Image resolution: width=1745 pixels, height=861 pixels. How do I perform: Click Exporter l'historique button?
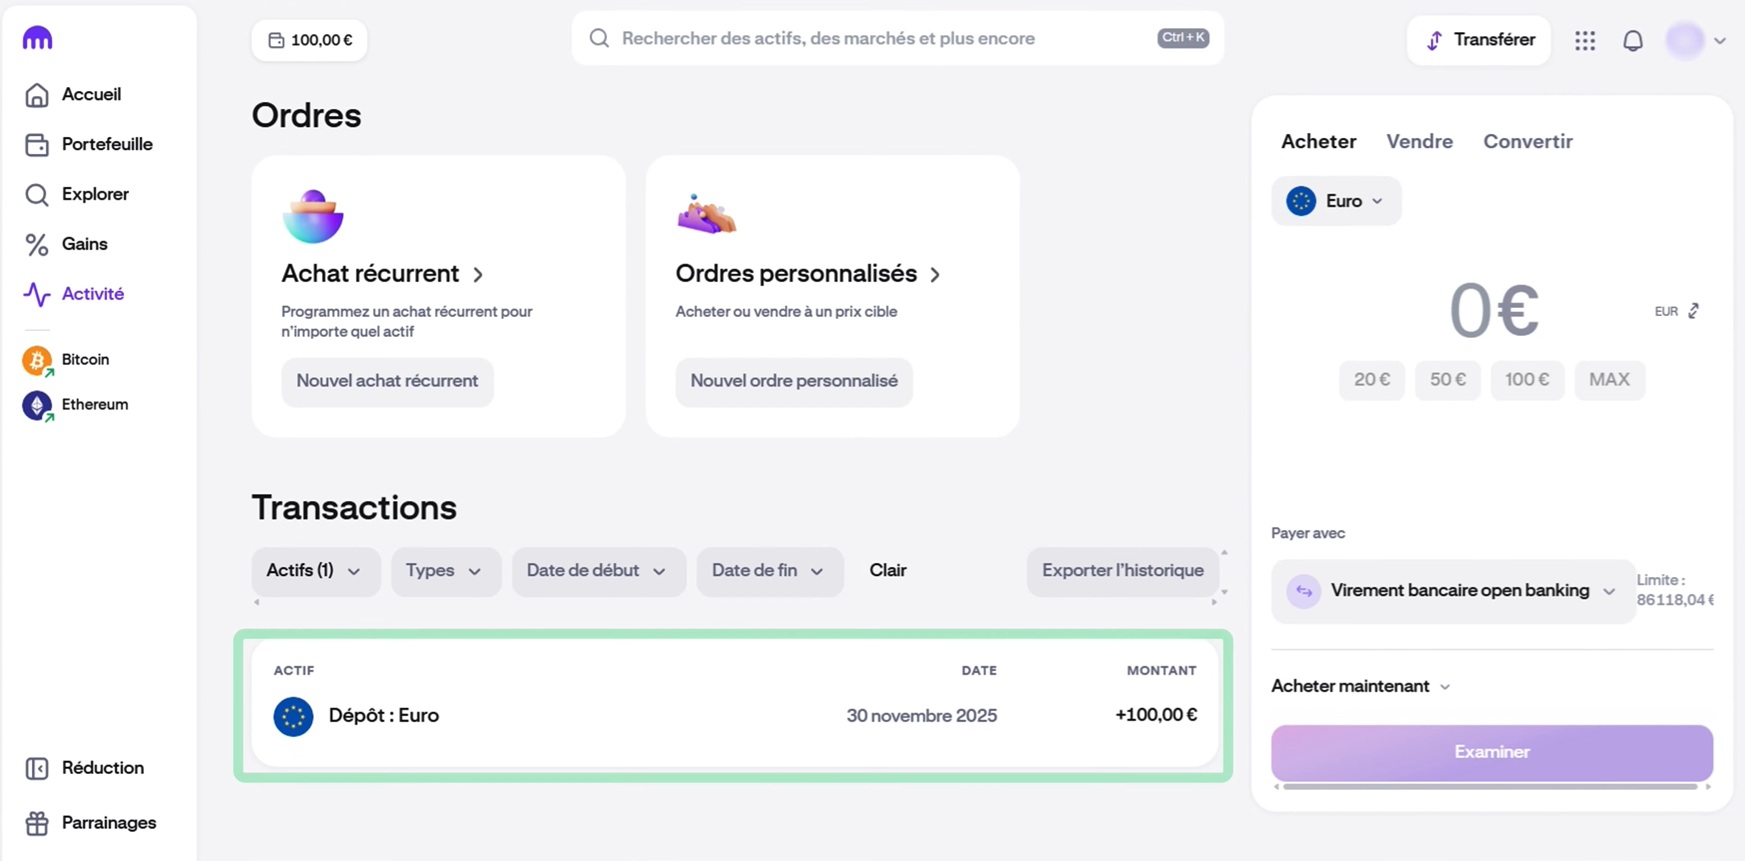pyautogui.click(x=1122, y=571)
